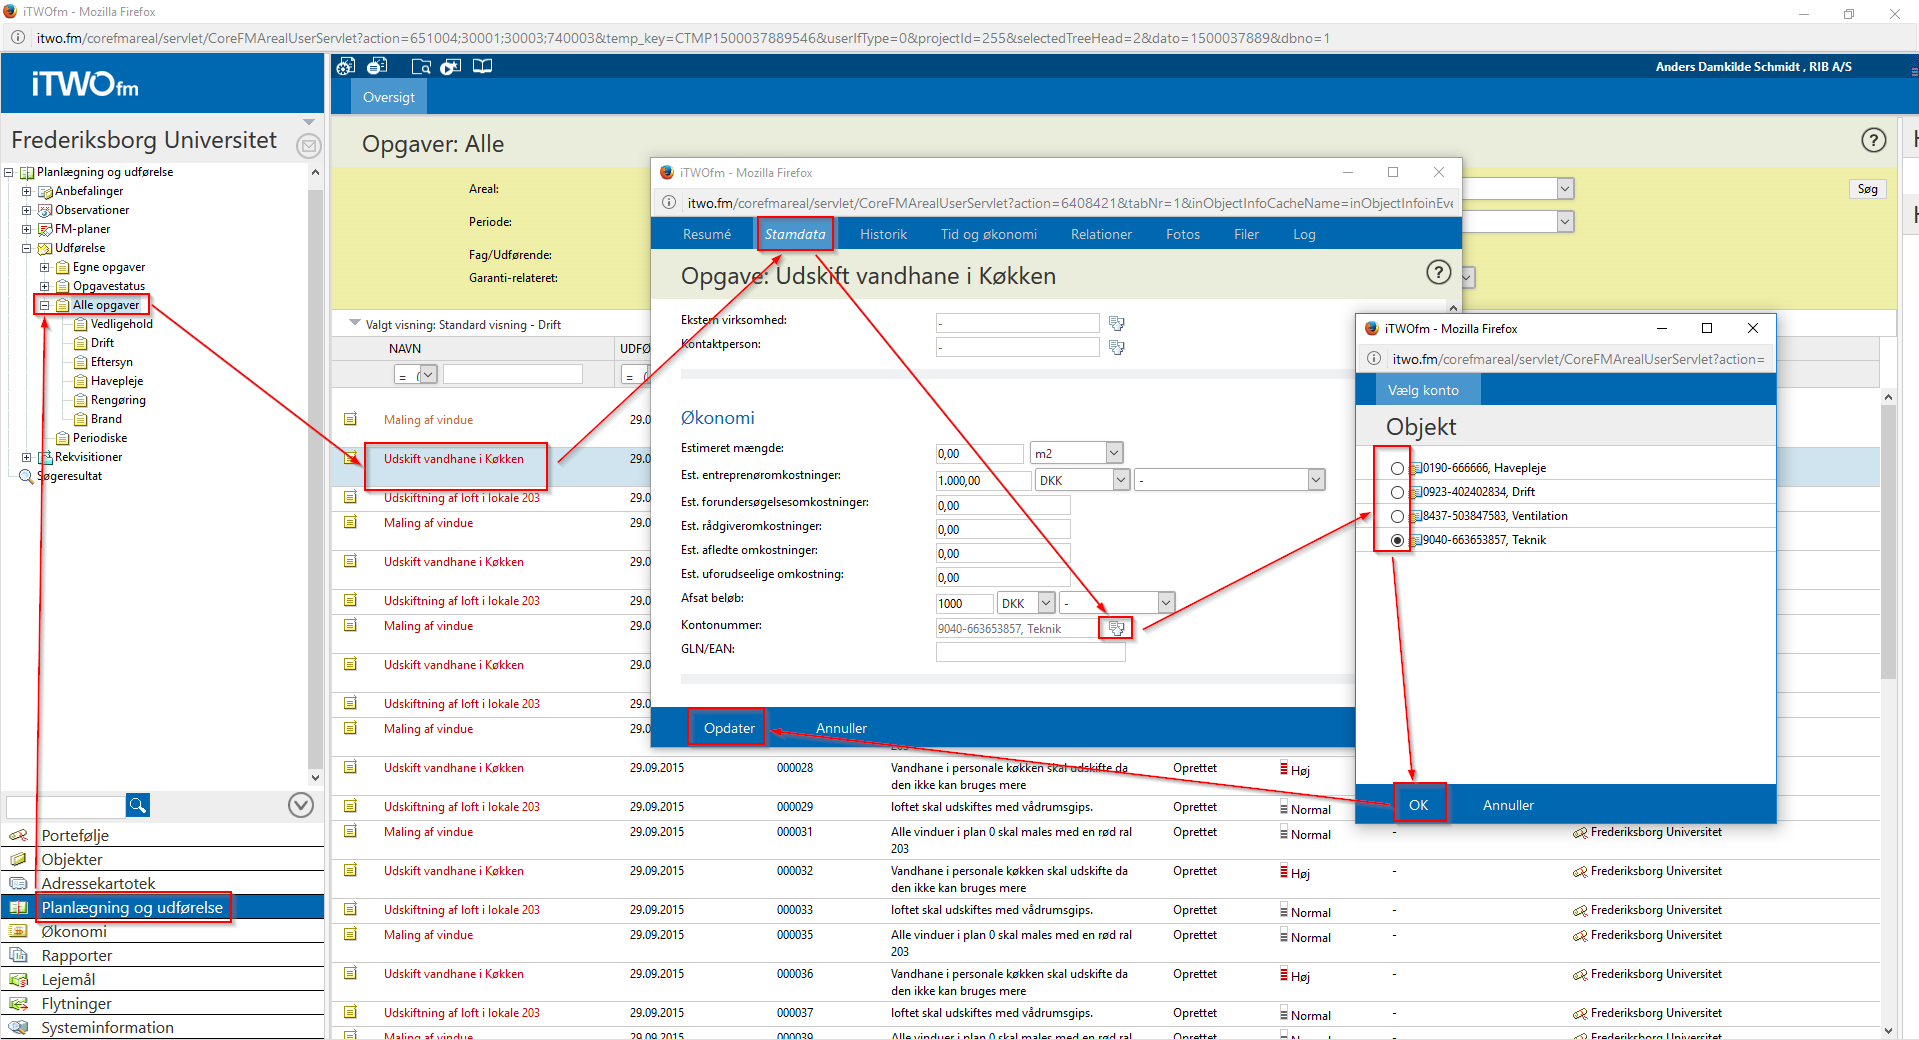
Task: Click the Est. entreprenøromkostninger input field
Action: (982, 481)
